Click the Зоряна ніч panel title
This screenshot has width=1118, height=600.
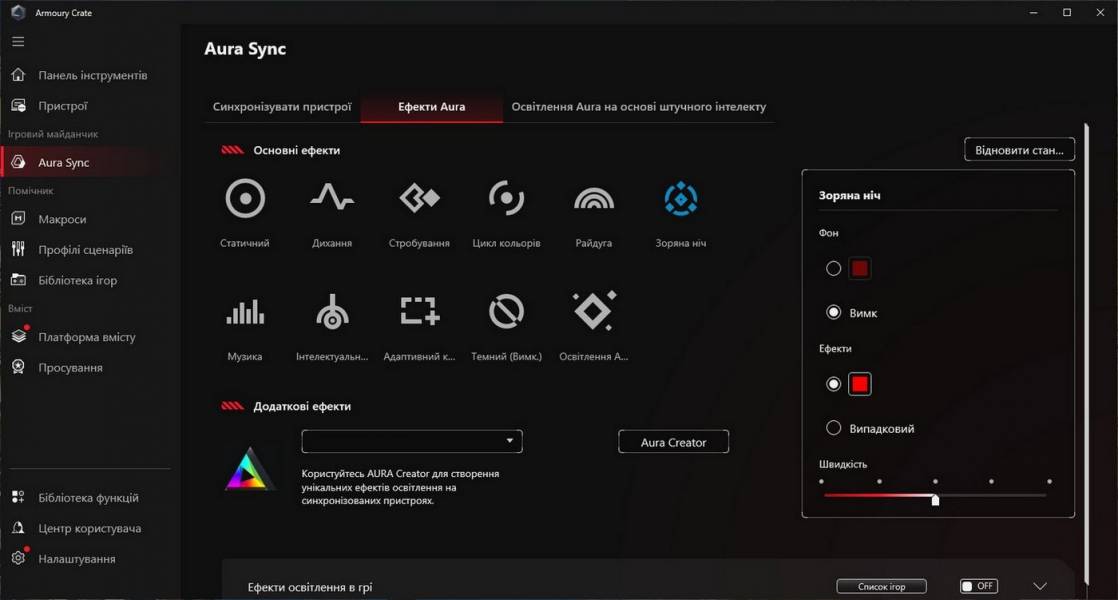pyautogui.click(x=849, y=195)
